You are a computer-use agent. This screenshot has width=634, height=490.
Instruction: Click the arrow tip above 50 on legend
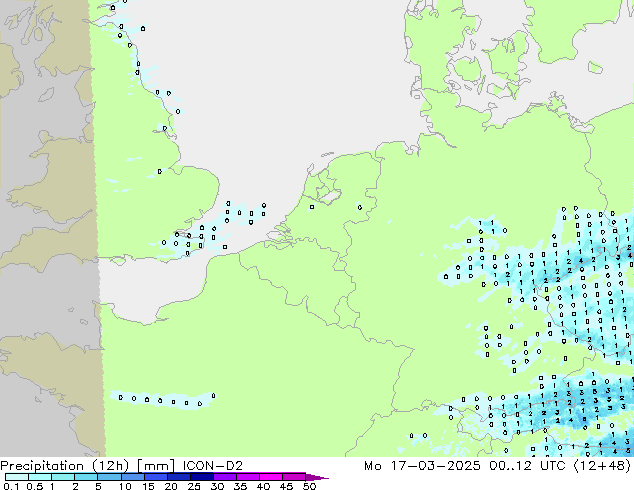point(317,477)
